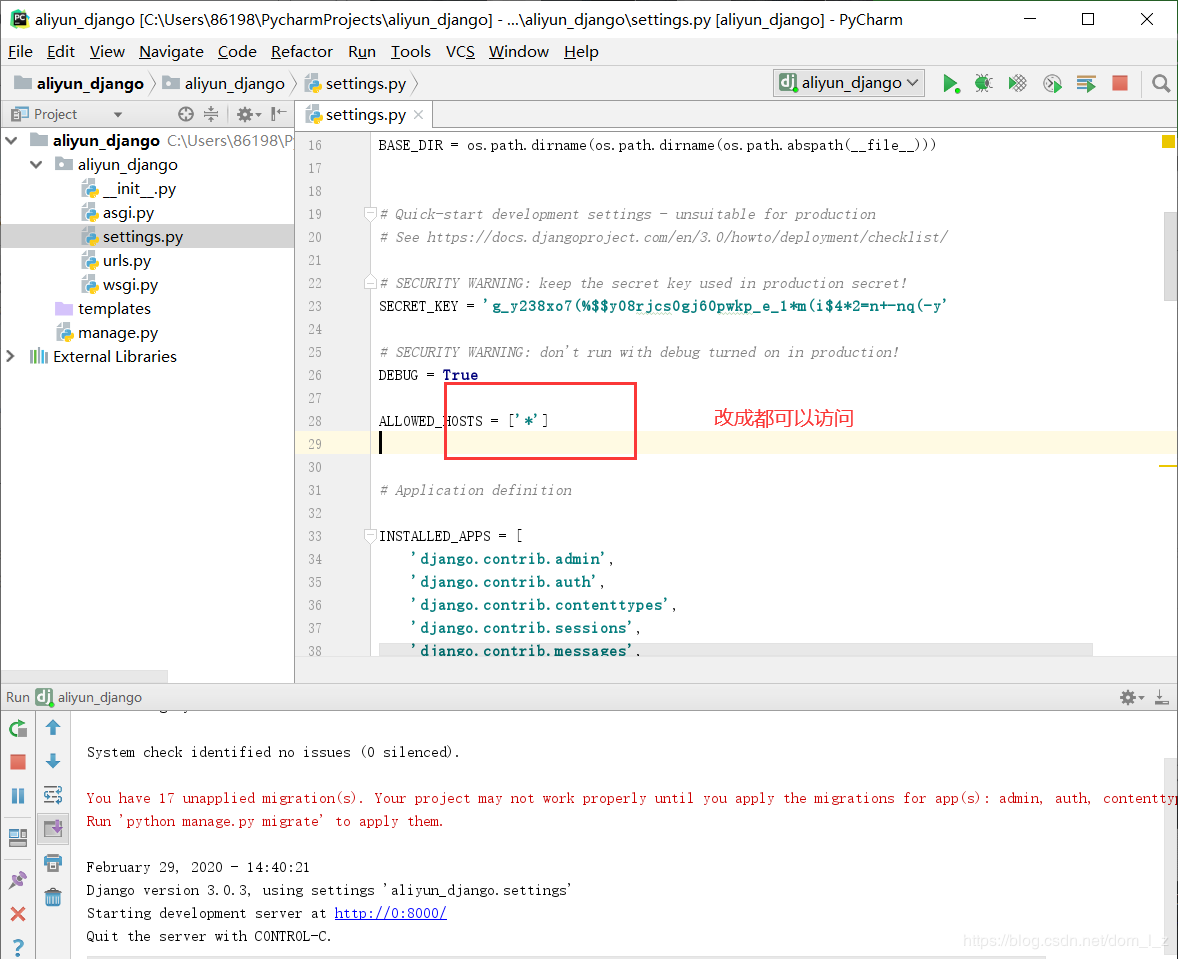
Task: Open the http://0:8000/ server link
Action: 390,913
